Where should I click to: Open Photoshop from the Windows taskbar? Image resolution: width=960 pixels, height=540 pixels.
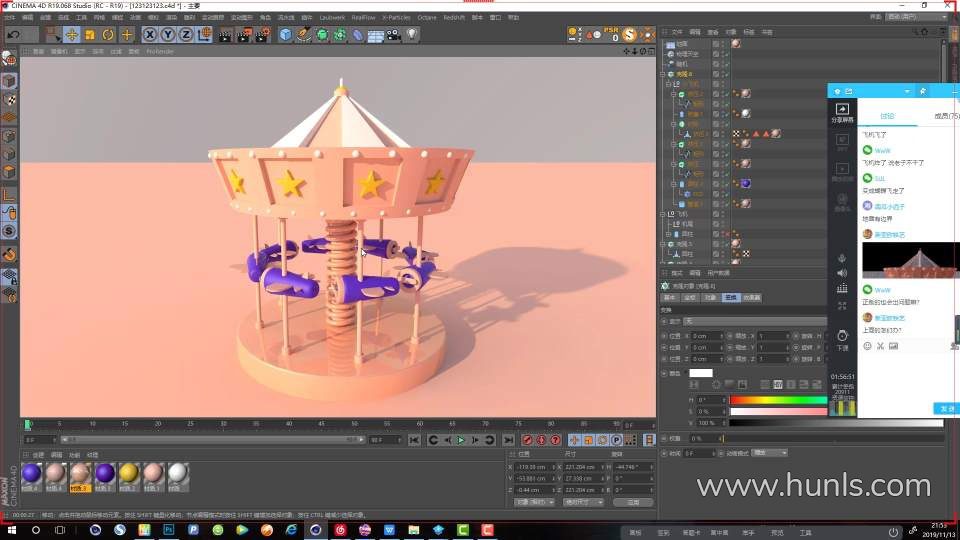point(168,530)
